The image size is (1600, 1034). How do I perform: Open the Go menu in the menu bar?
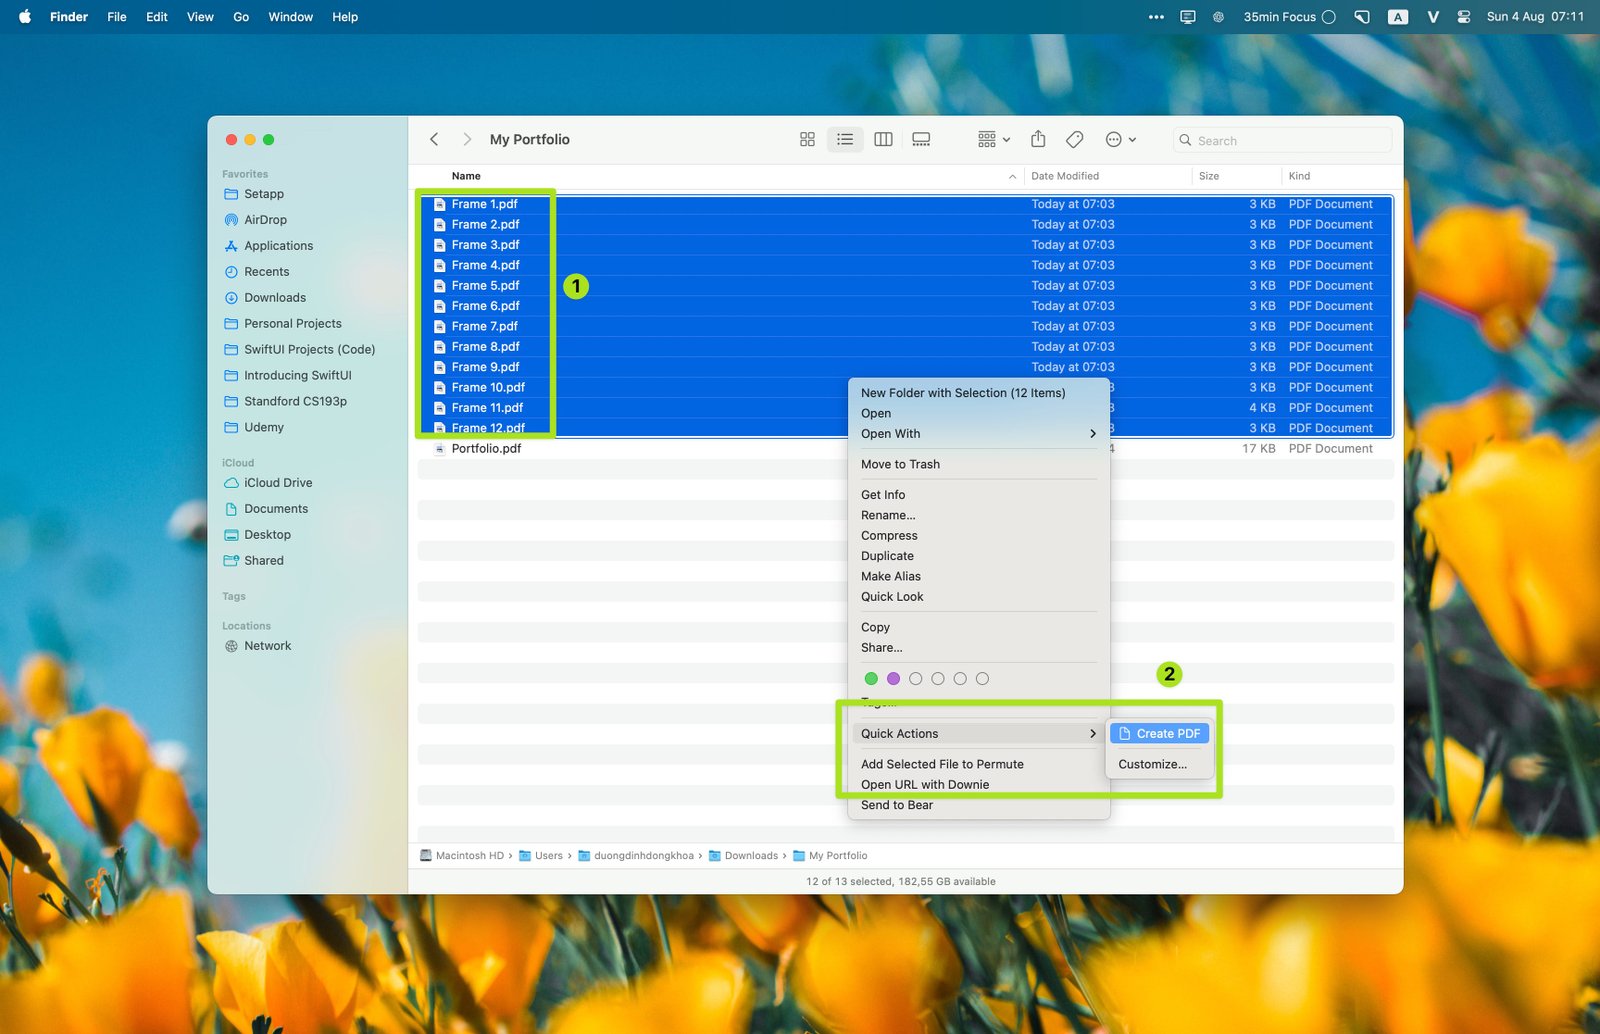pos(241,17)
